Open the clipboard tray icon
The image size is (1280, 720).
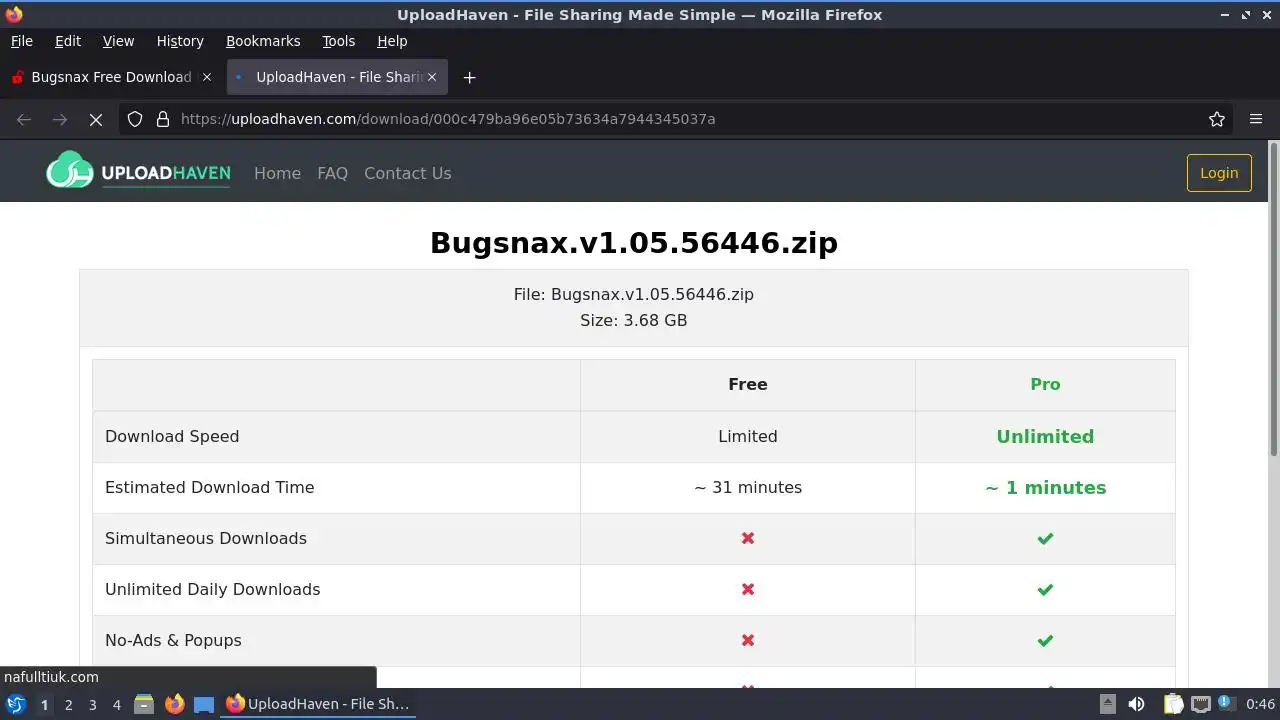coord(1173,704)
